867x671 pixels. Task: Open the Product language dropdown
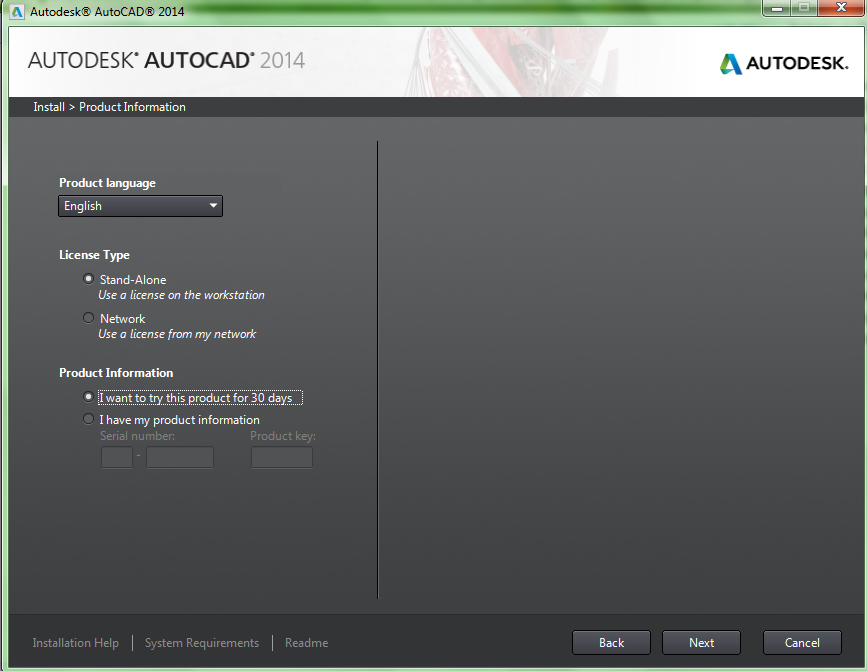click(x=140, y=206)
